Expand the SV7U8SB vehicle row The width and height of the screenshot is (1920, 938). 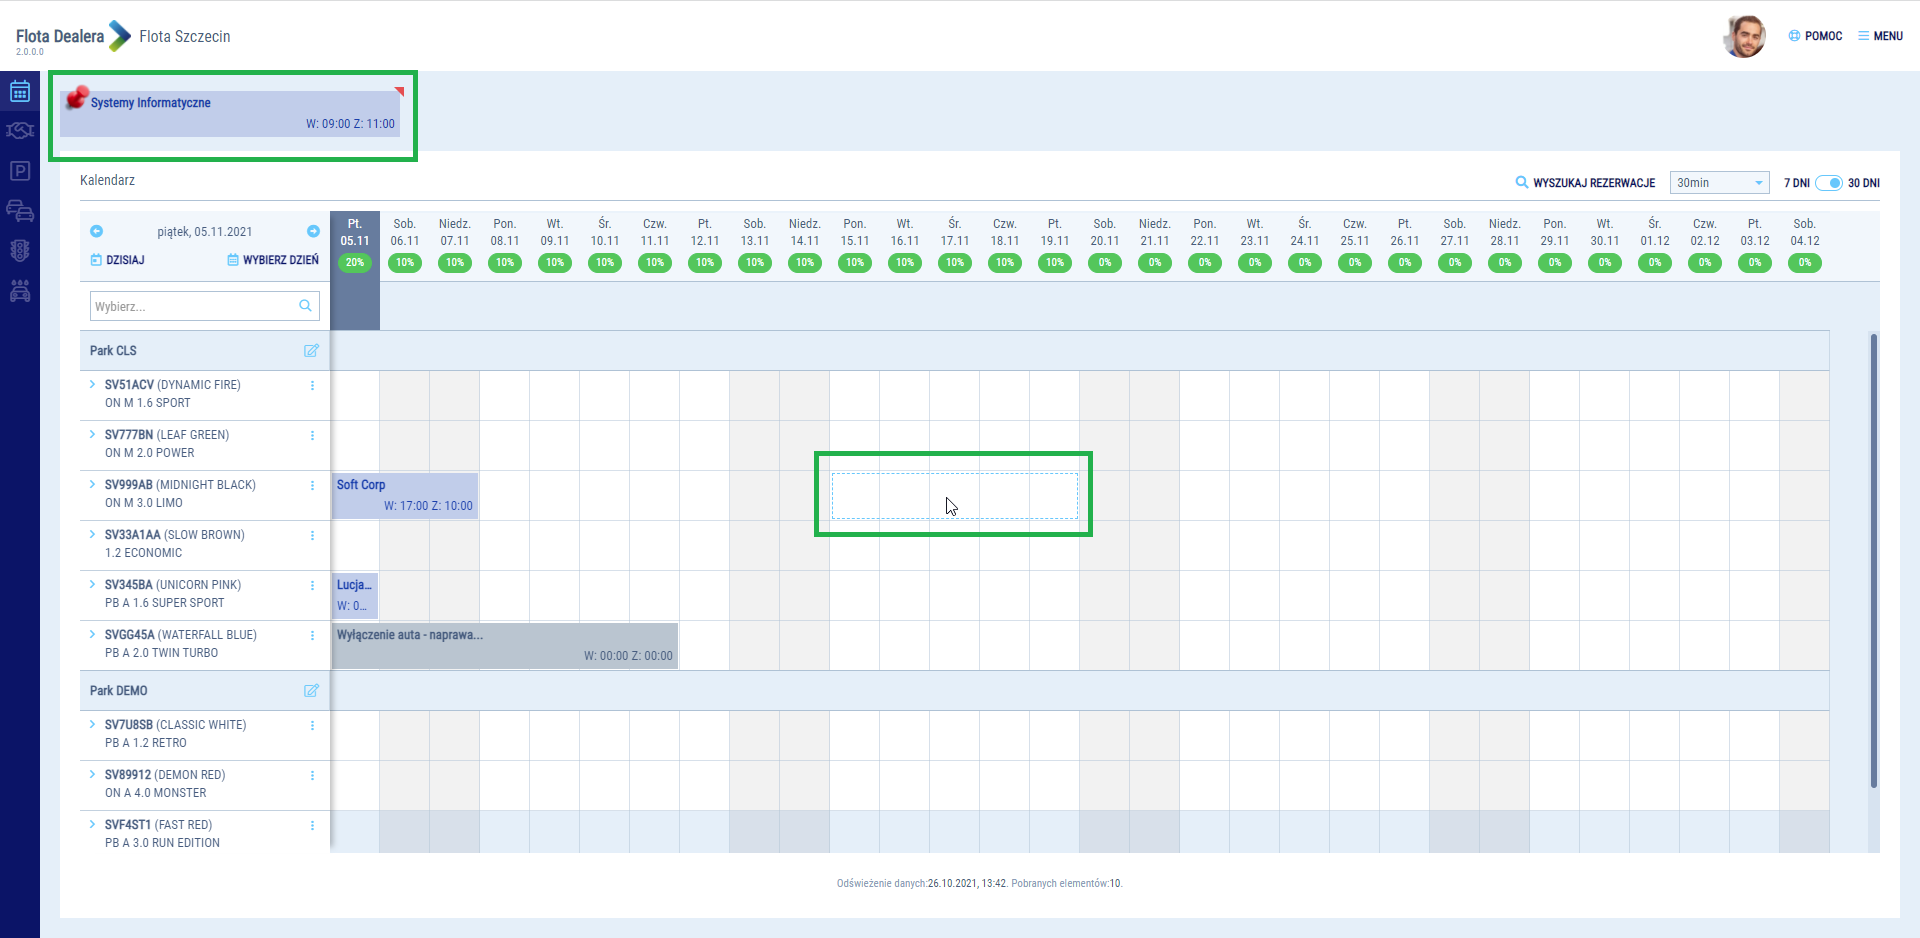click(x=92, y=724)
